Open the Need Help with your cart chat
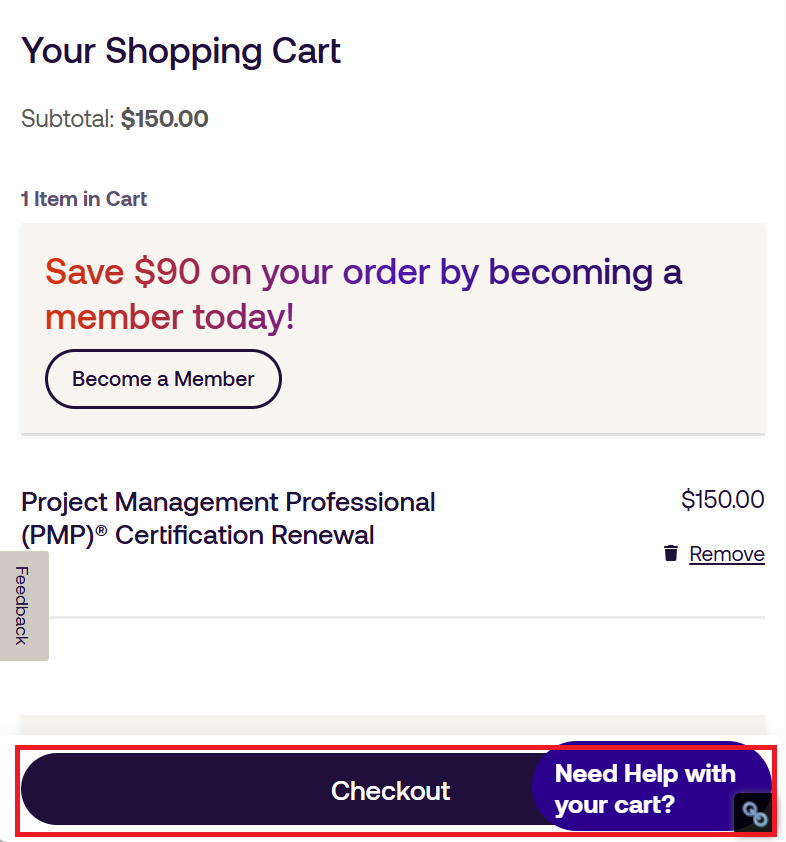 click(x=645, y=788)
